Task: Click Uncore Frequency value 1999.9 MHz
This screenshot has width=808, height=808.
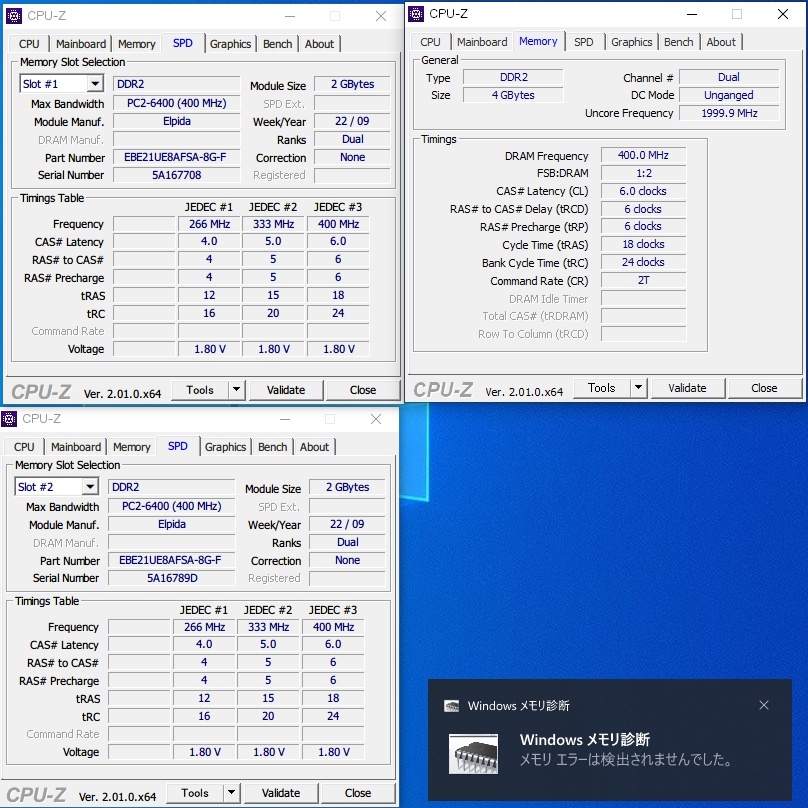Action: [729, 113]
